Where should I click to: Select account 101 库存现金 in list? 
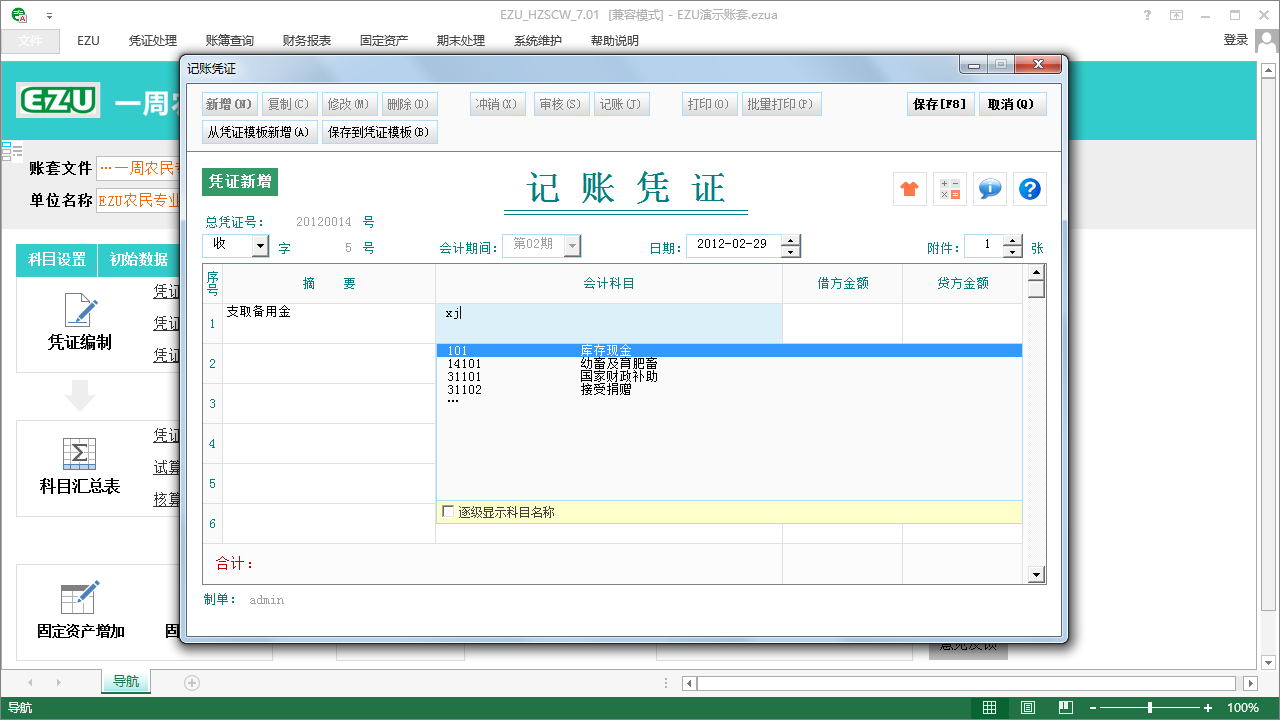[x=729, y=351]
